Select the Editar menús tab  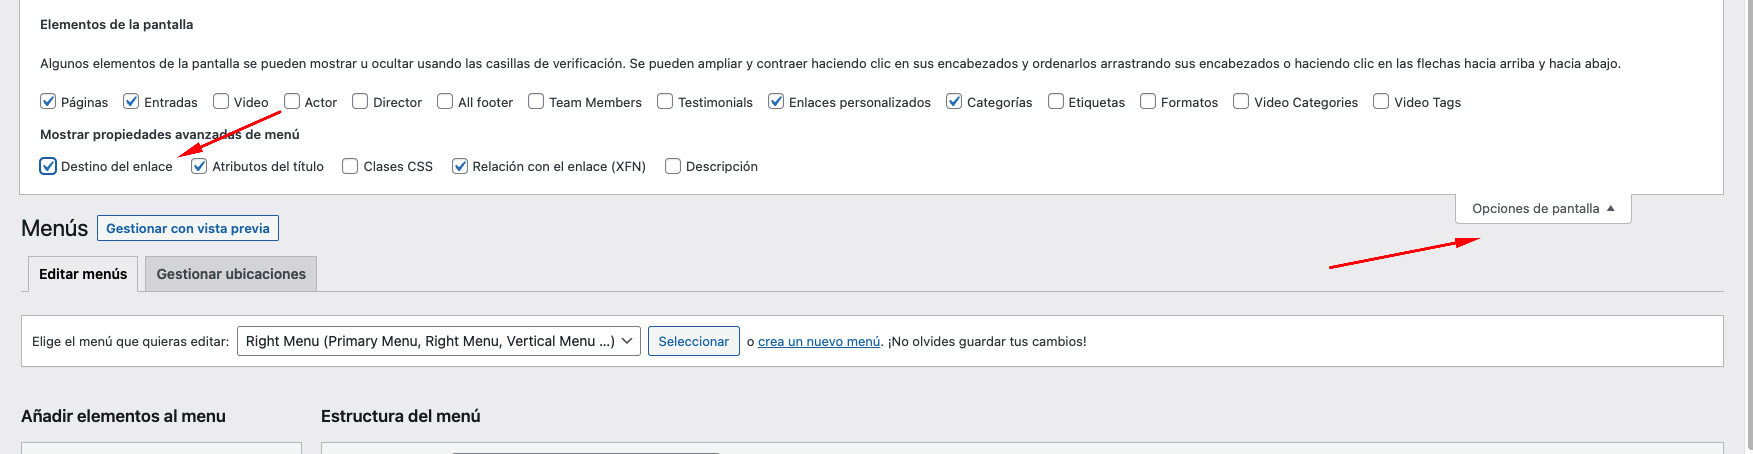(x=83, y=274)
